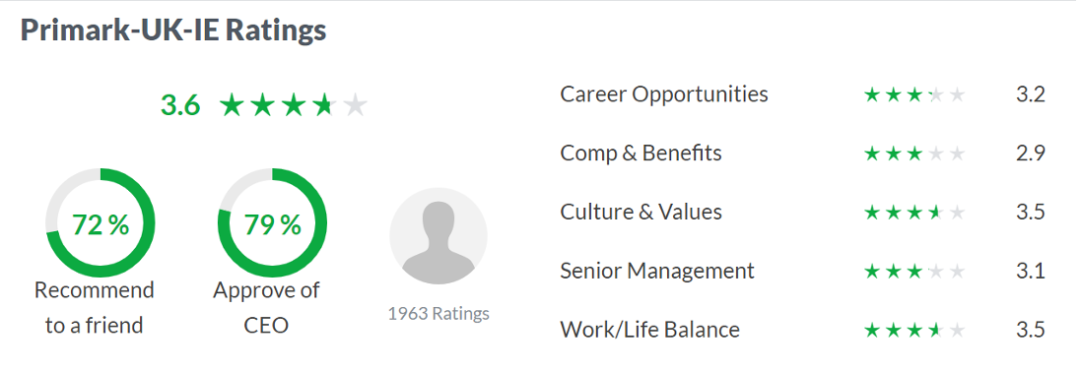Click the Career Opportunities star rating
Image resolution: width=1080 pixels, height=372 pixels.
click(915, 94)
